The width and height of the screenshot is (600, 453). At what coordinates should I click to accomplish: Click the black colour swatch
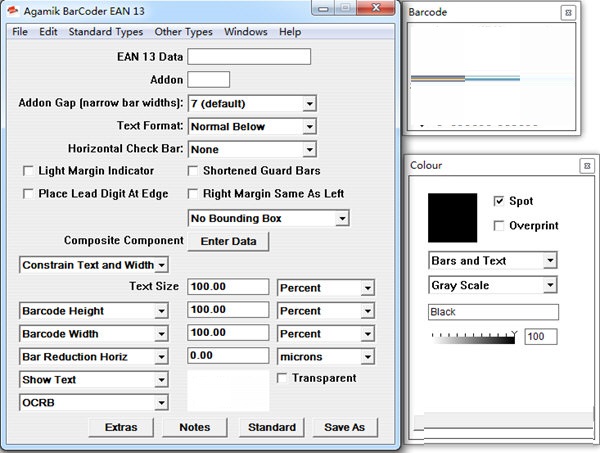coord(452,218)
